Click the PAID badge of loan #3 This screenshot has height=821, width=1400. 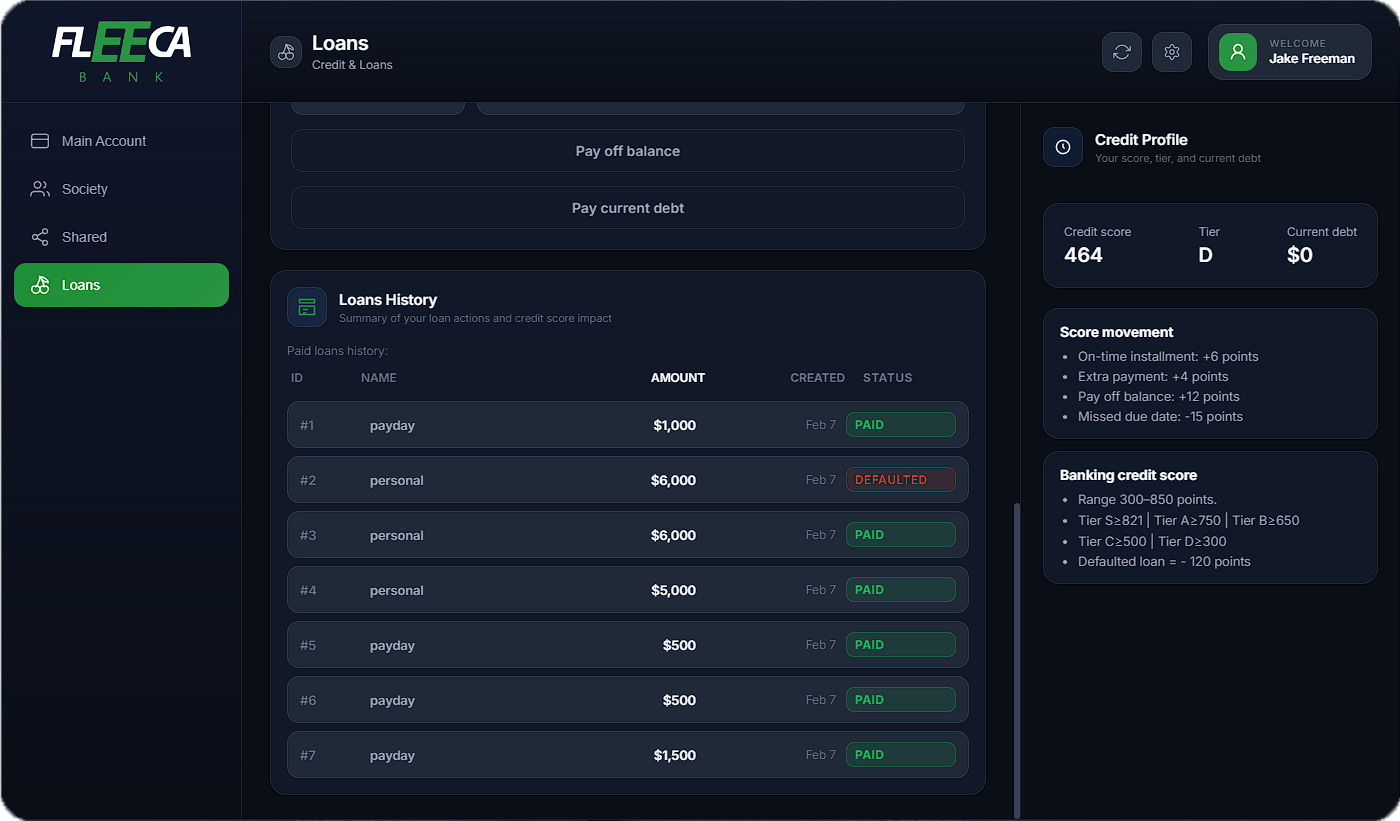coord(901,535)
